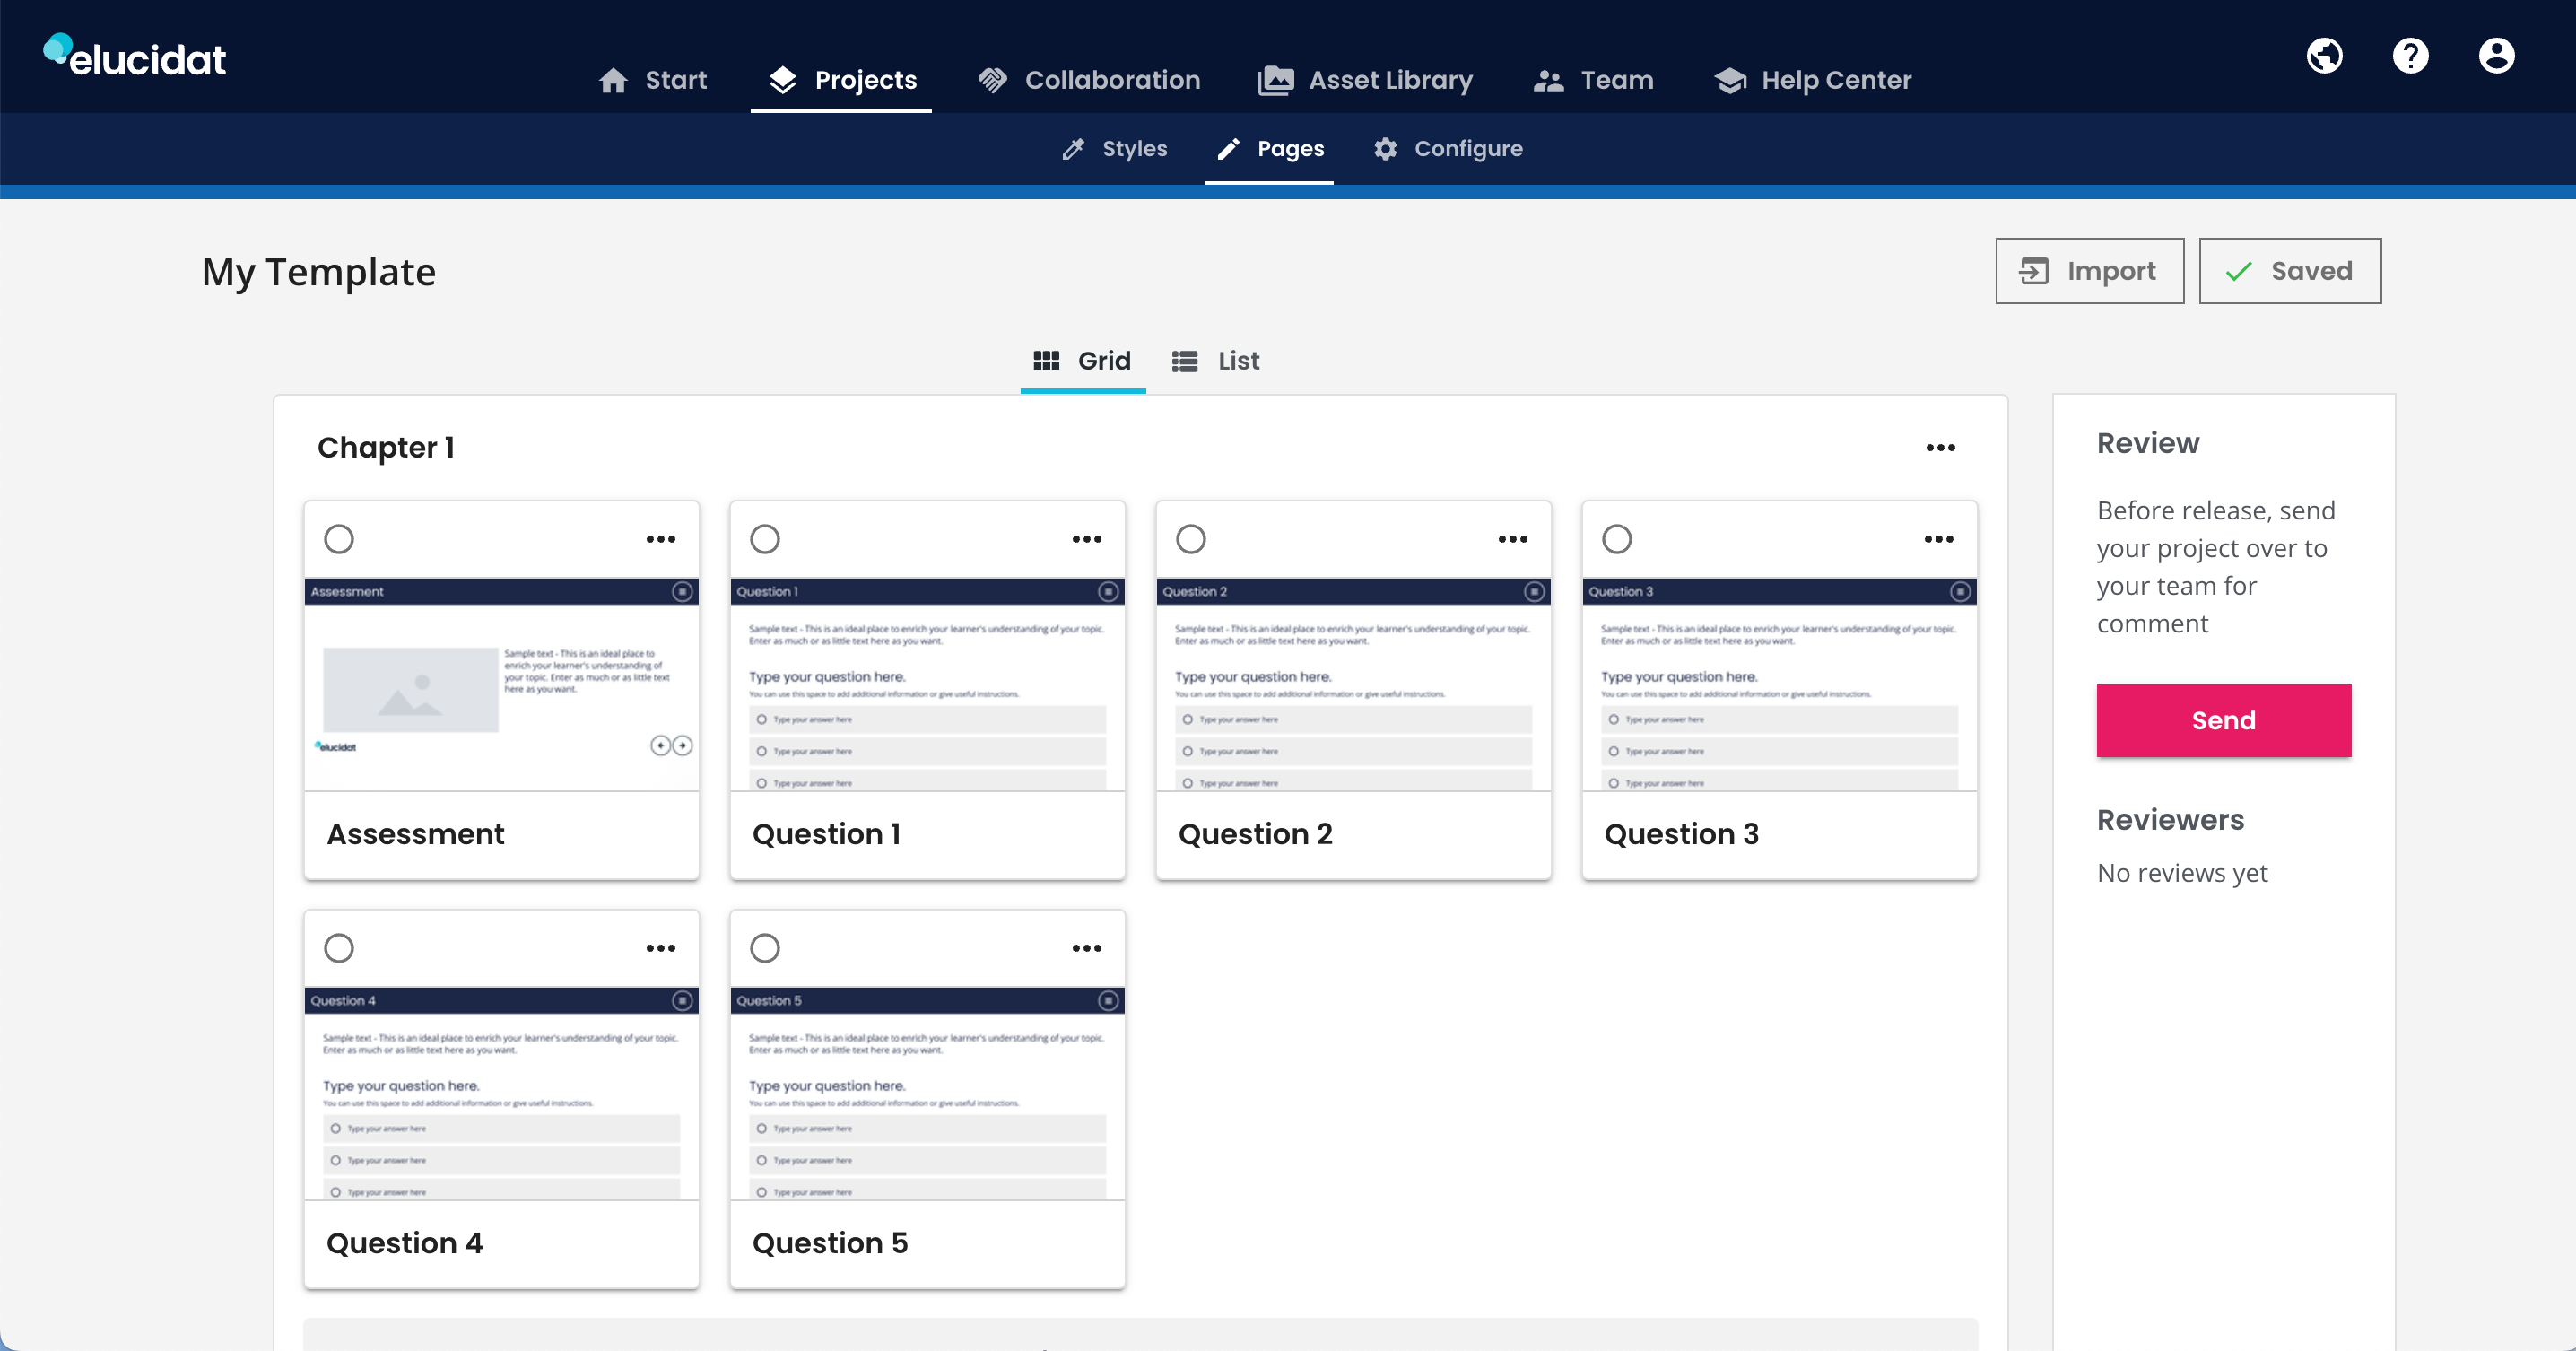Switch to Grid view tab
This screenshot has width=2576, height=1351.
pos(1082,361)
